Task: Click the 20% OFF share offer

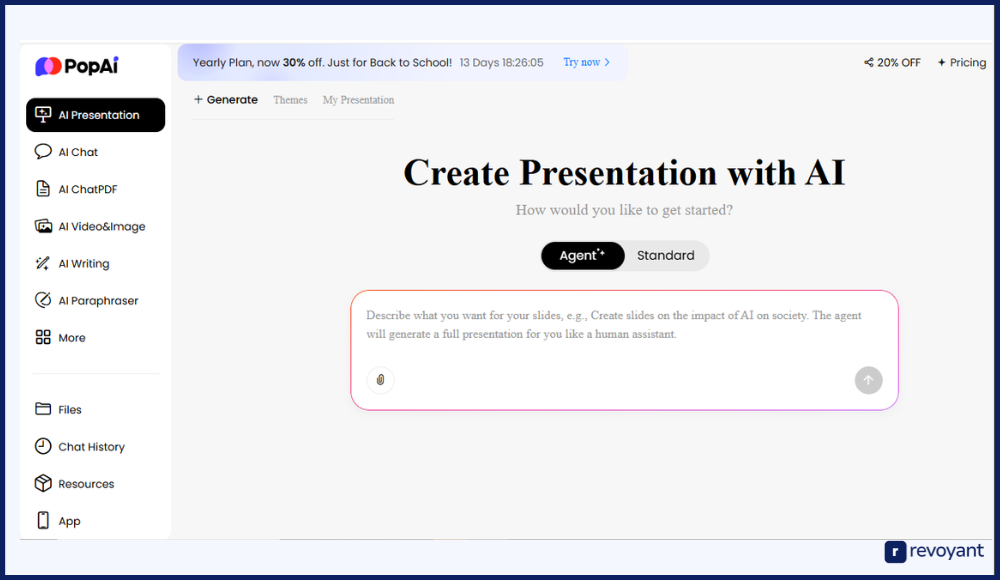Action: point(892,63)
